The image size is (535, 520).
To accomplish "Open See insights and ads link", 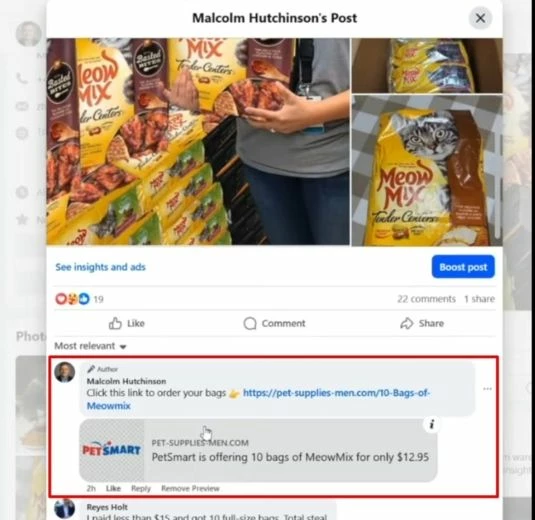I will pos(100,267).
